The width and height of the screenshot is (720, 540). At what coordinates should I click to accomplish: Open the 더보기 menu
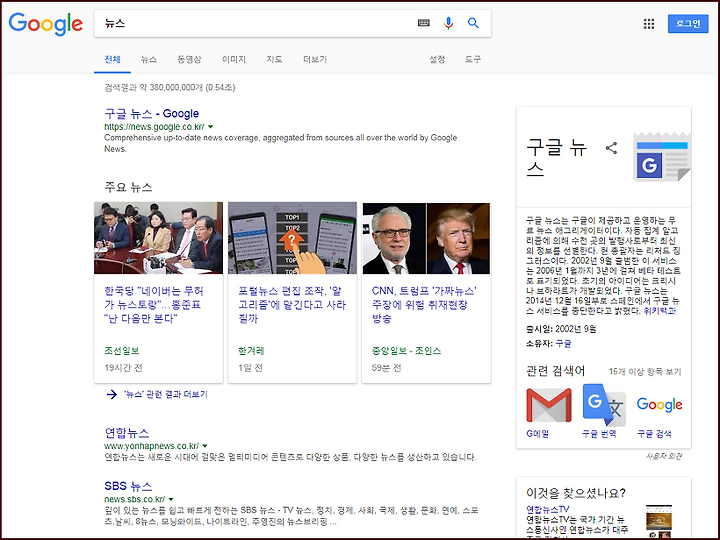(x=315, y=60)
